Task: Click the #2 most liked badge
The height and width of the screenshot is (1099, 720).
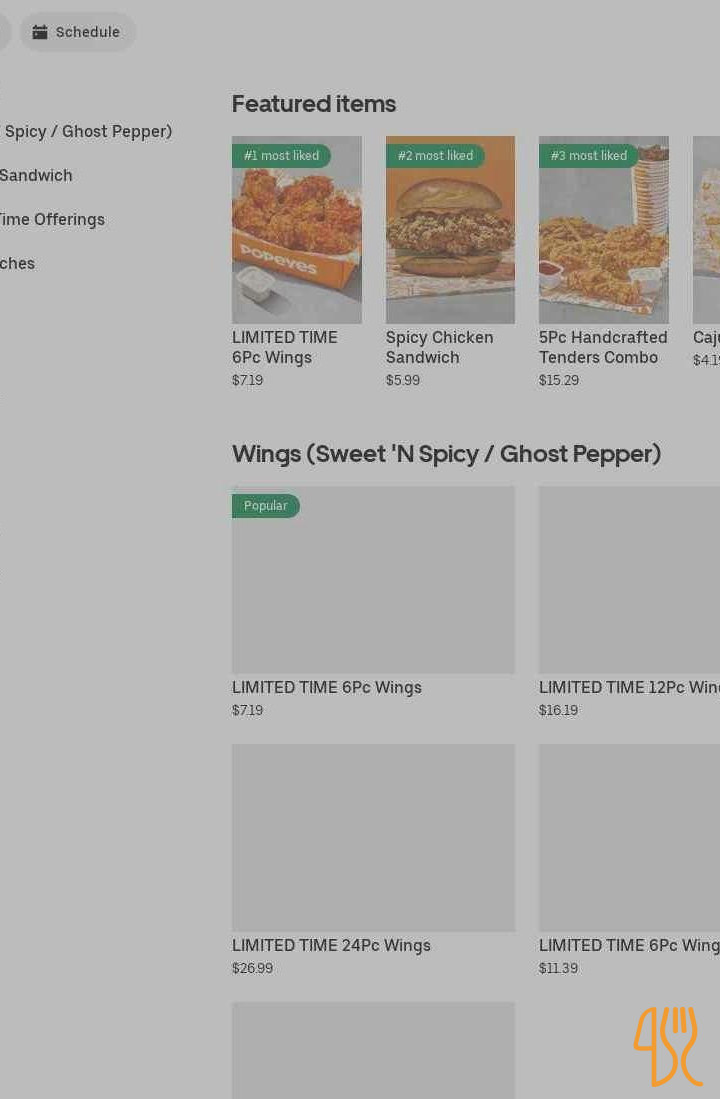Action: [x=435, y=156]
